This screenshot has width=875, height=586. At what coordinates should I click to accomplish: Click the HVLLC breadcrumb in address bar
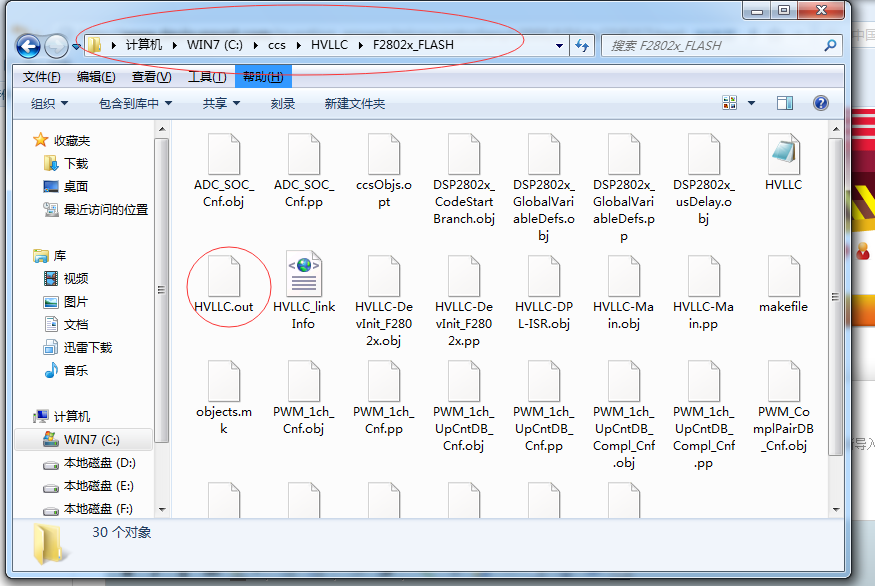[329, 45]
